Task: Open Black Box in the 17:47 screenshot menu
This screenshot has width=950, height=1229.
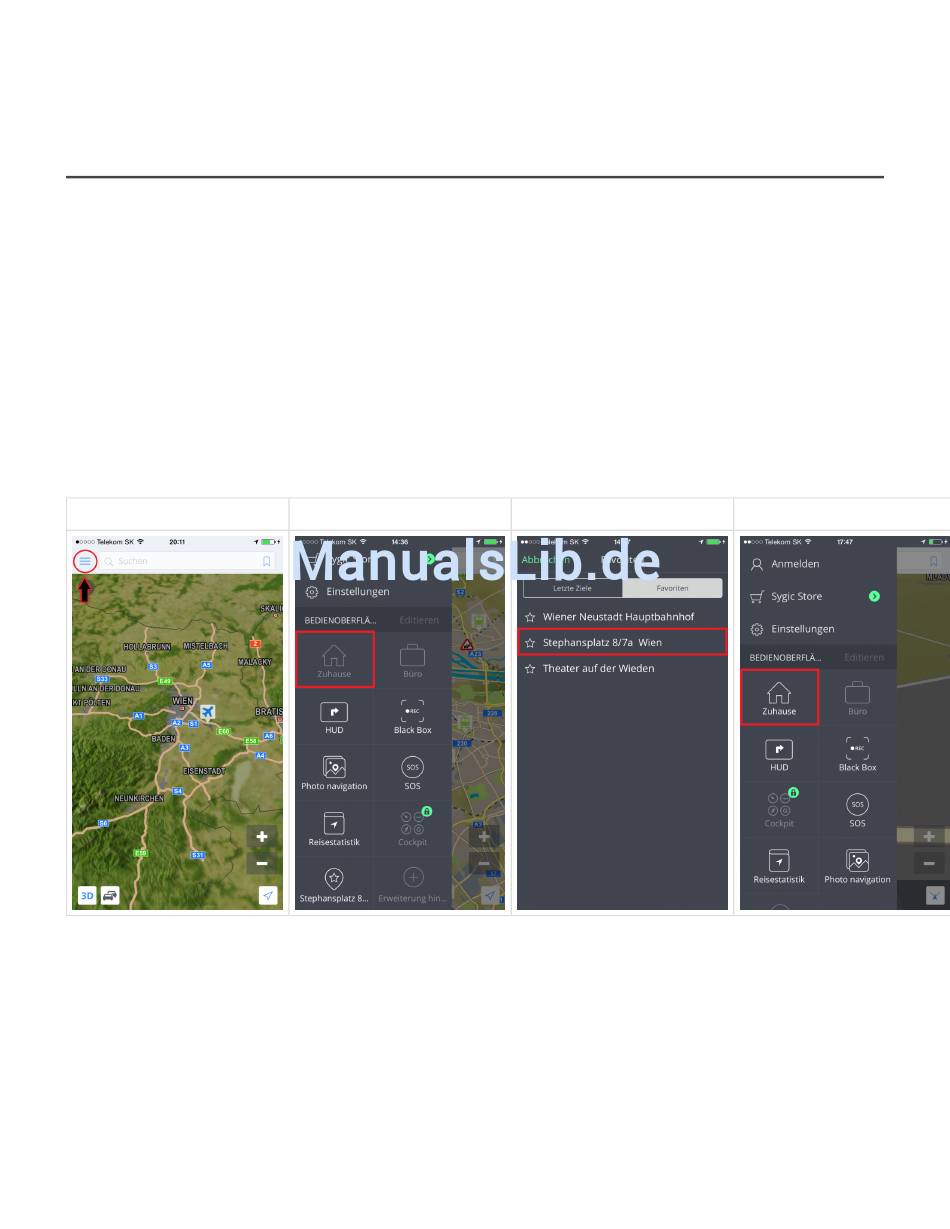Action: (857, 754)
